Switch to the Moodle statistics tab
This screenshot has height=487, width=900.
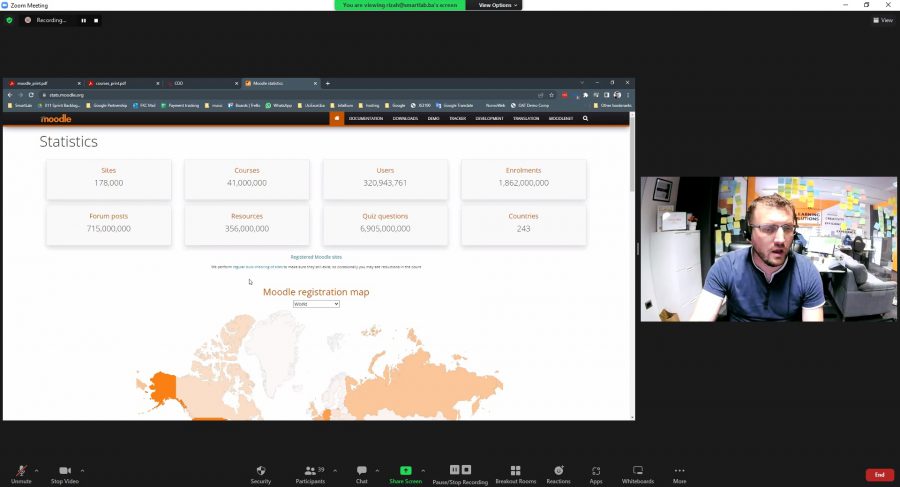280,83
